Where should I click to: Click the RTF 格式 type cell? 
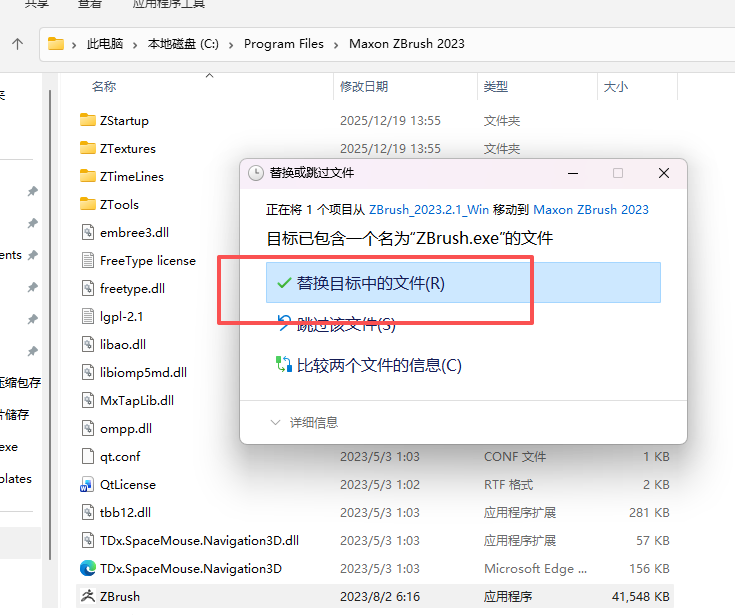(508, 485)
